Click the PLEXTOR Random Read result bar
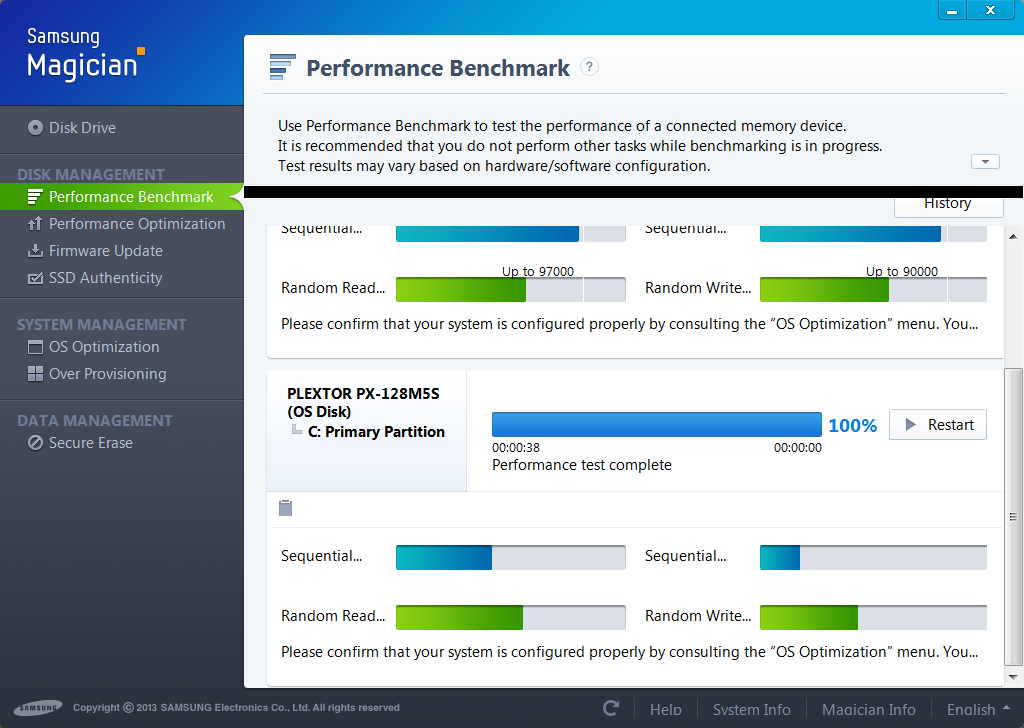The height and width of the screenshot is (728, 1024). click(x=511, y=617)
